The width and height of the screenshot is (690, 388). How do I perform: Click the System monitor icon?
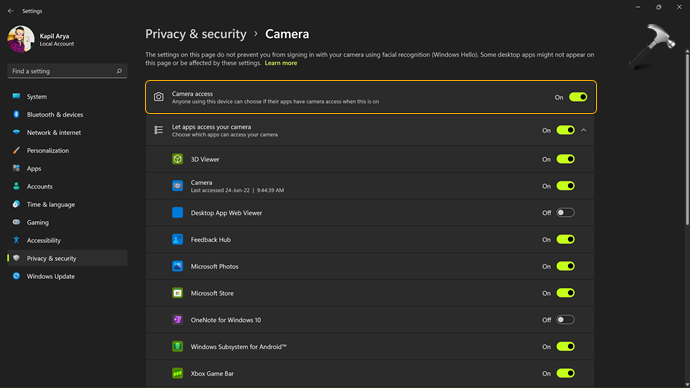pos(16,96)
